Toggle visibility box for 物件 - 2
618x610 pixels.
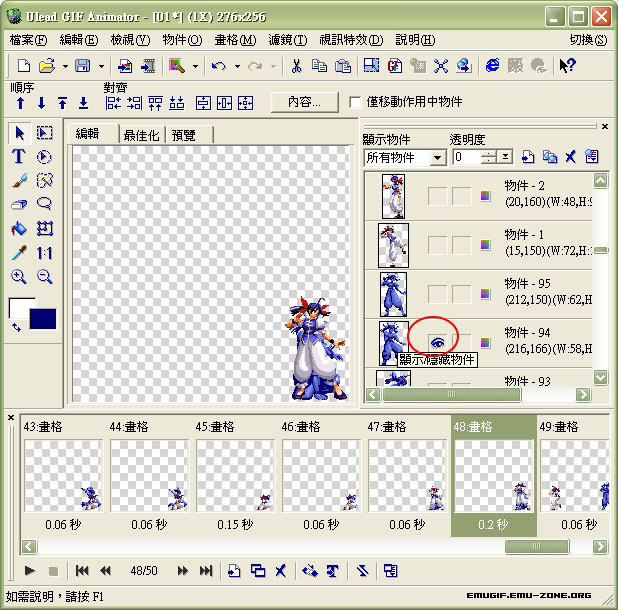coord(437,196)
